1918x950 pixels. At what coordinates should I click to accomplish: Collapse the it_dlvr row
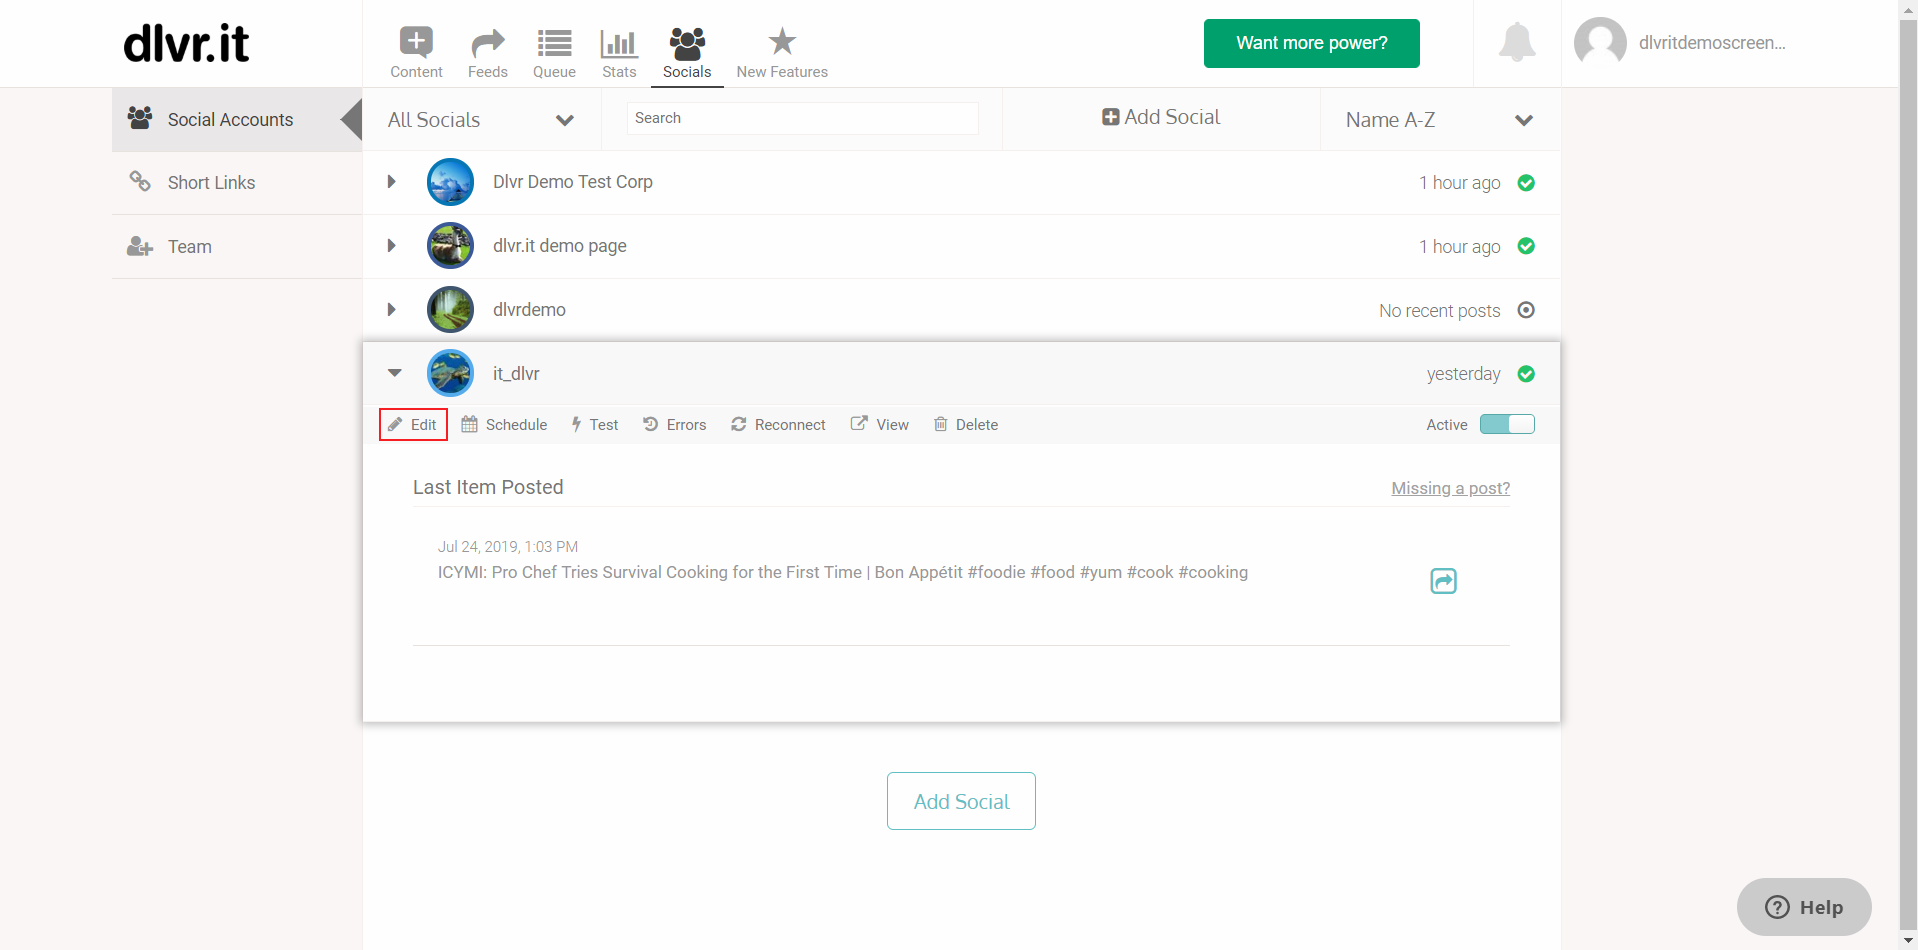pyautogui.click(x=395, y=373)
